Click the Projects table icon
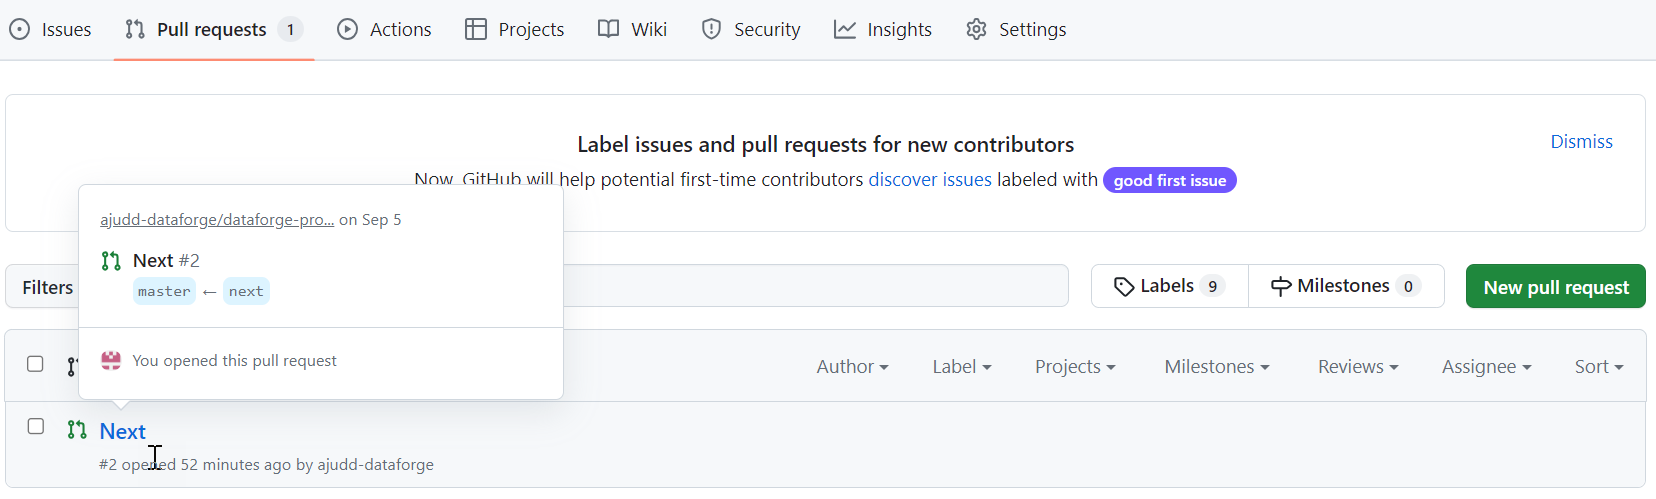 476,30
